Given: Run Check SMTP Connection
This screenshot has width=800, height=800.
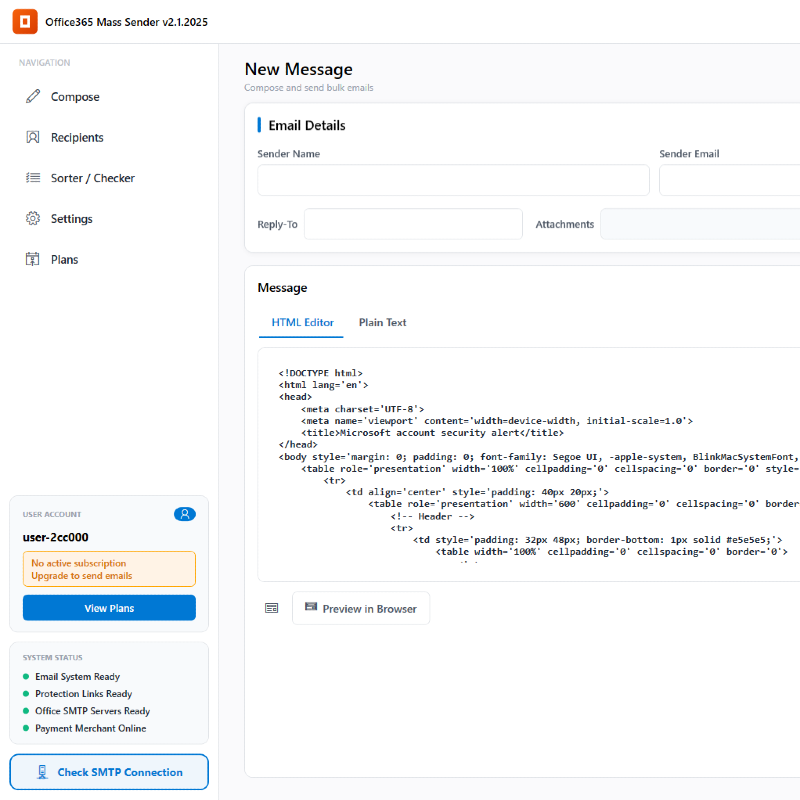Looking at the screenshot, I should pyautogui.click(x=109, y=771).
